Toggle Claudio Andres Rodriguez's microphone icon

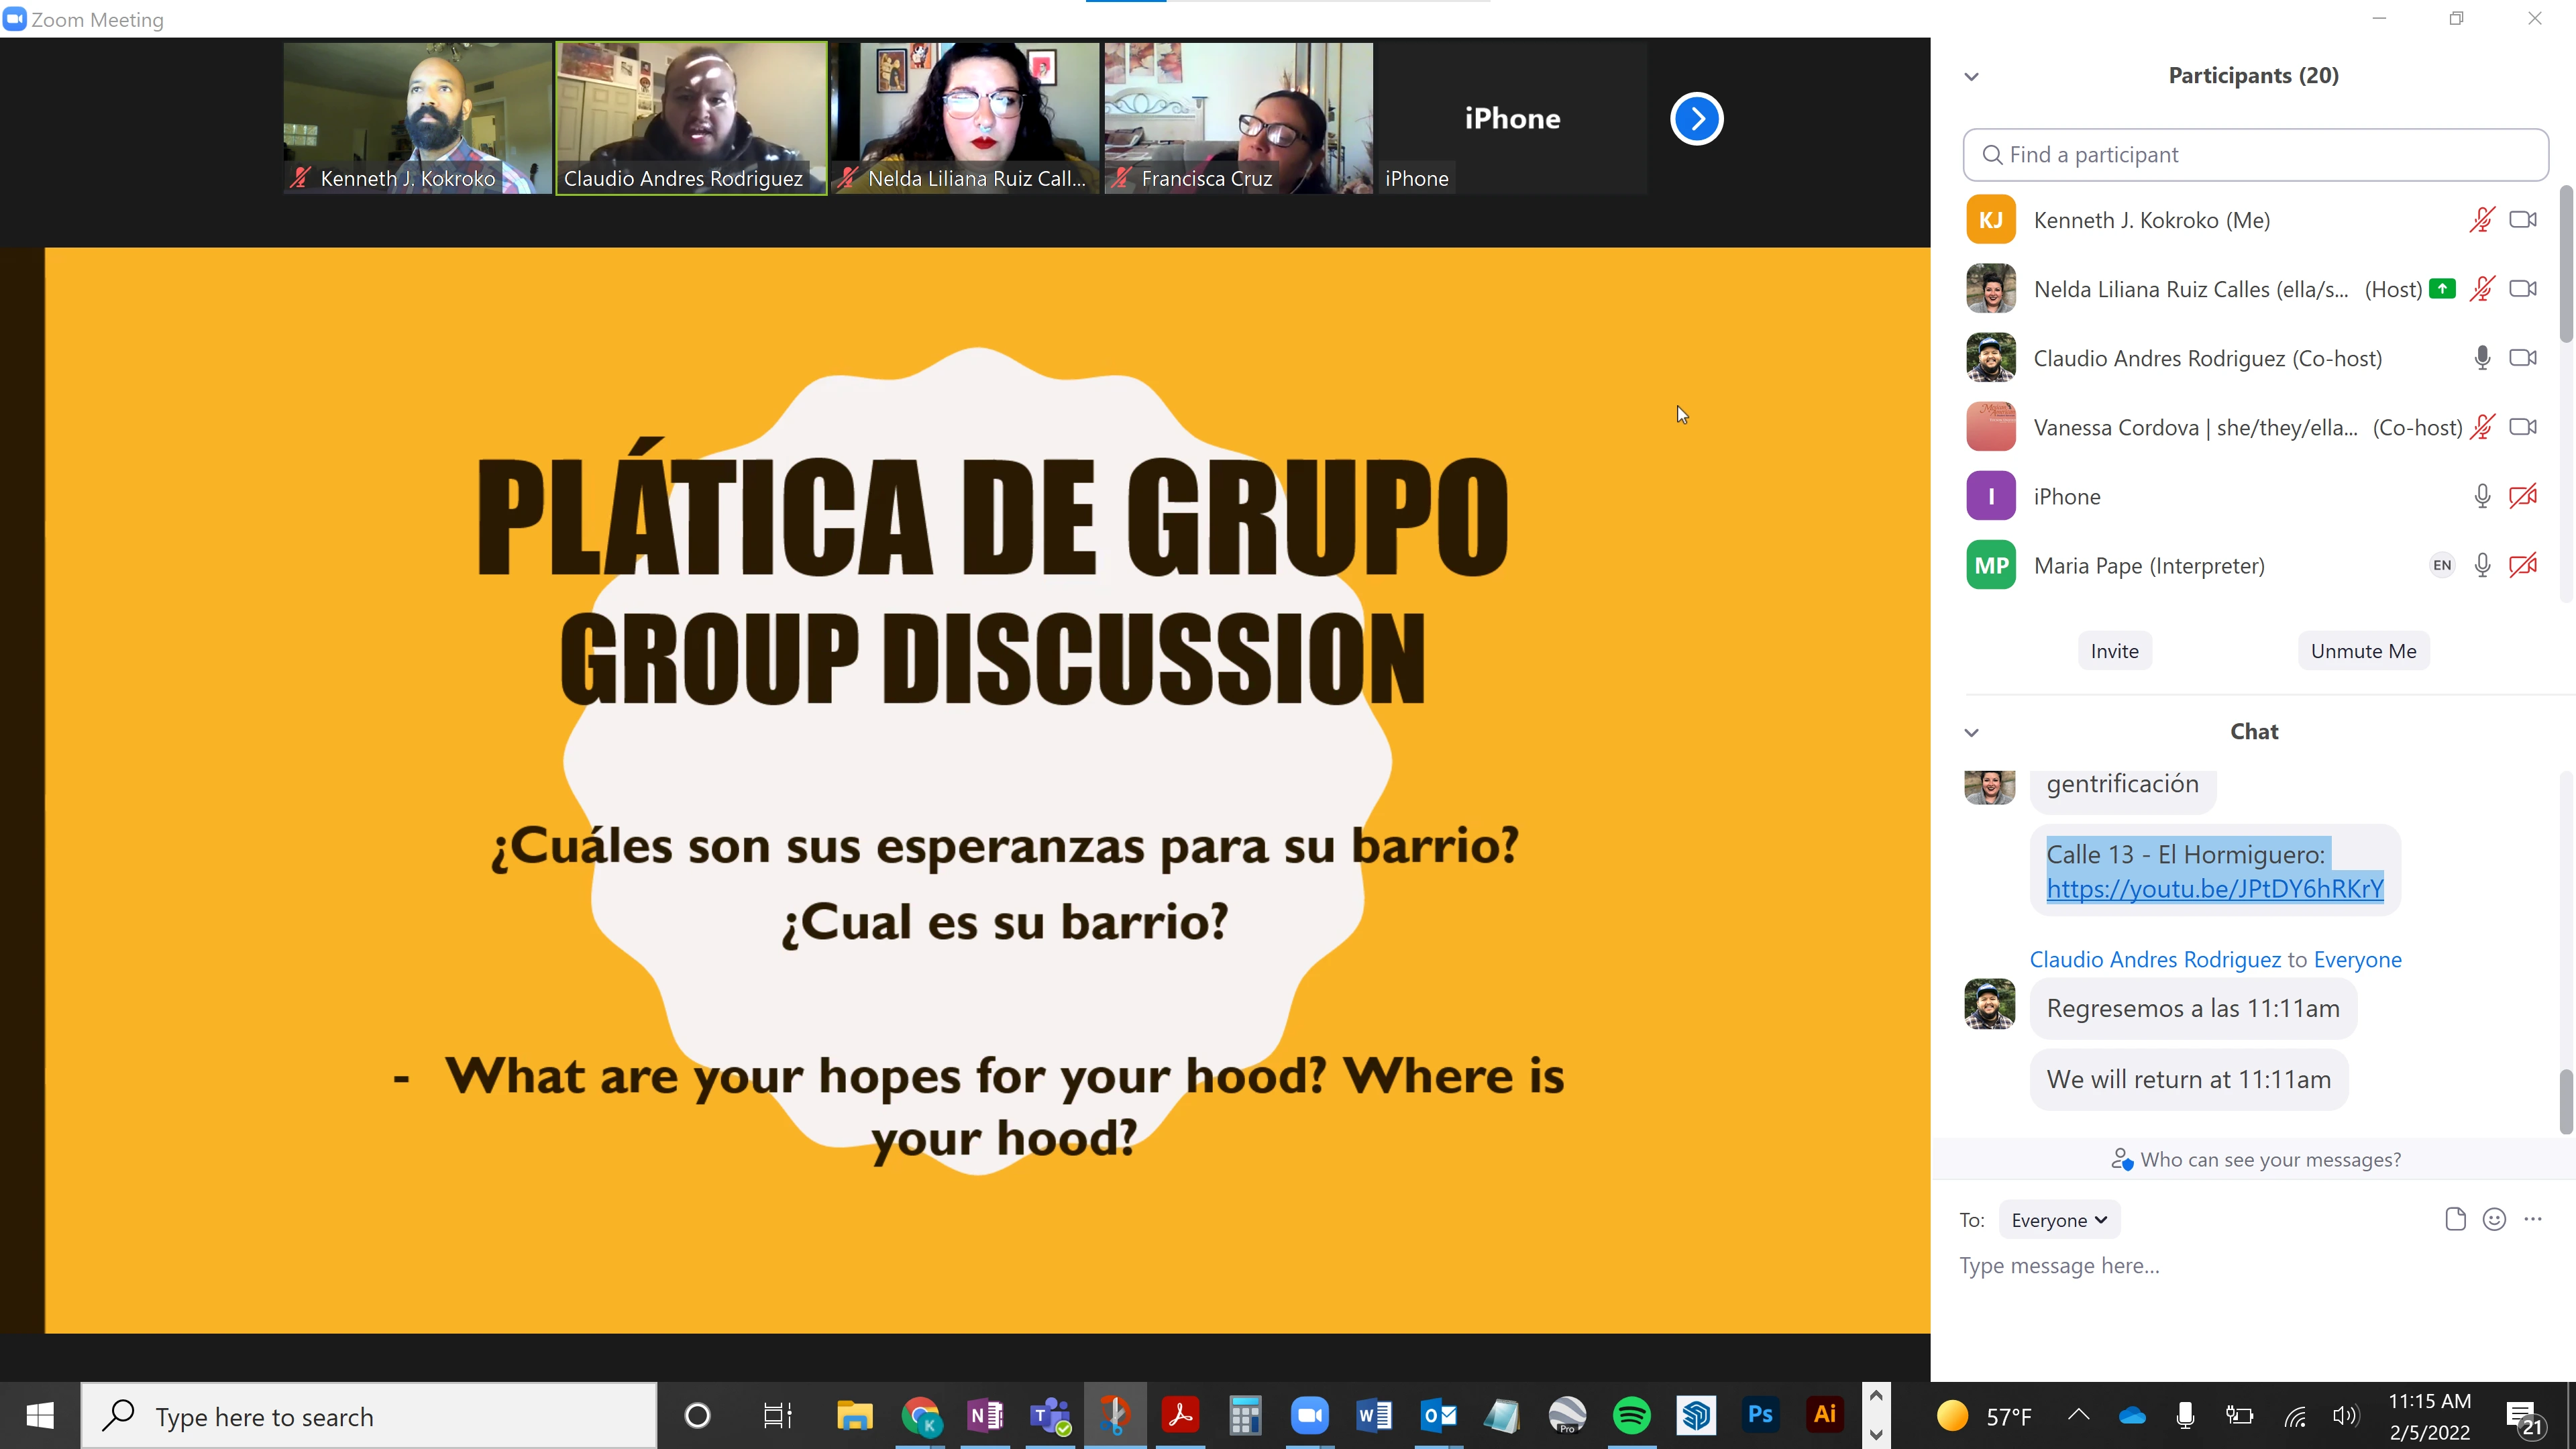click(x=2481, y=358)
